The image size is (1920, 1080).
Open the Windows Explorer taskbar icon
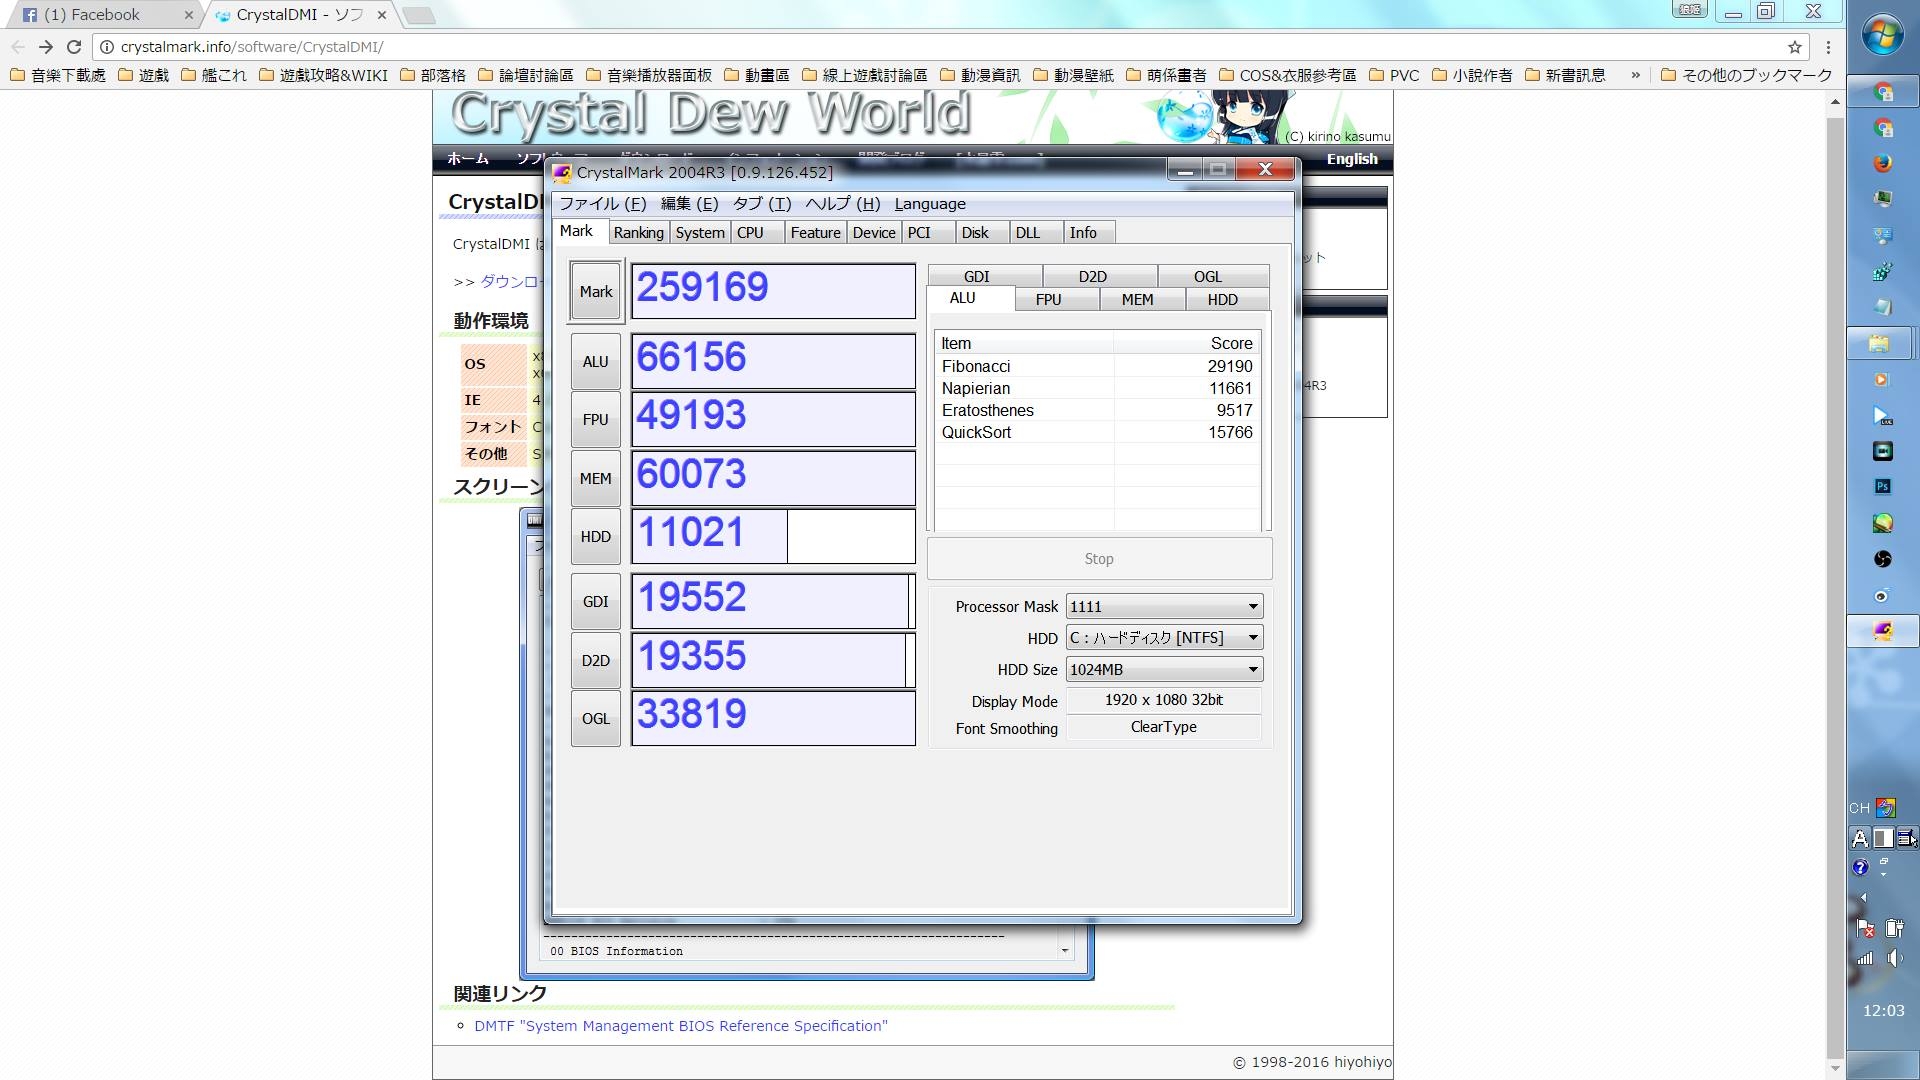pos(1880,344)
